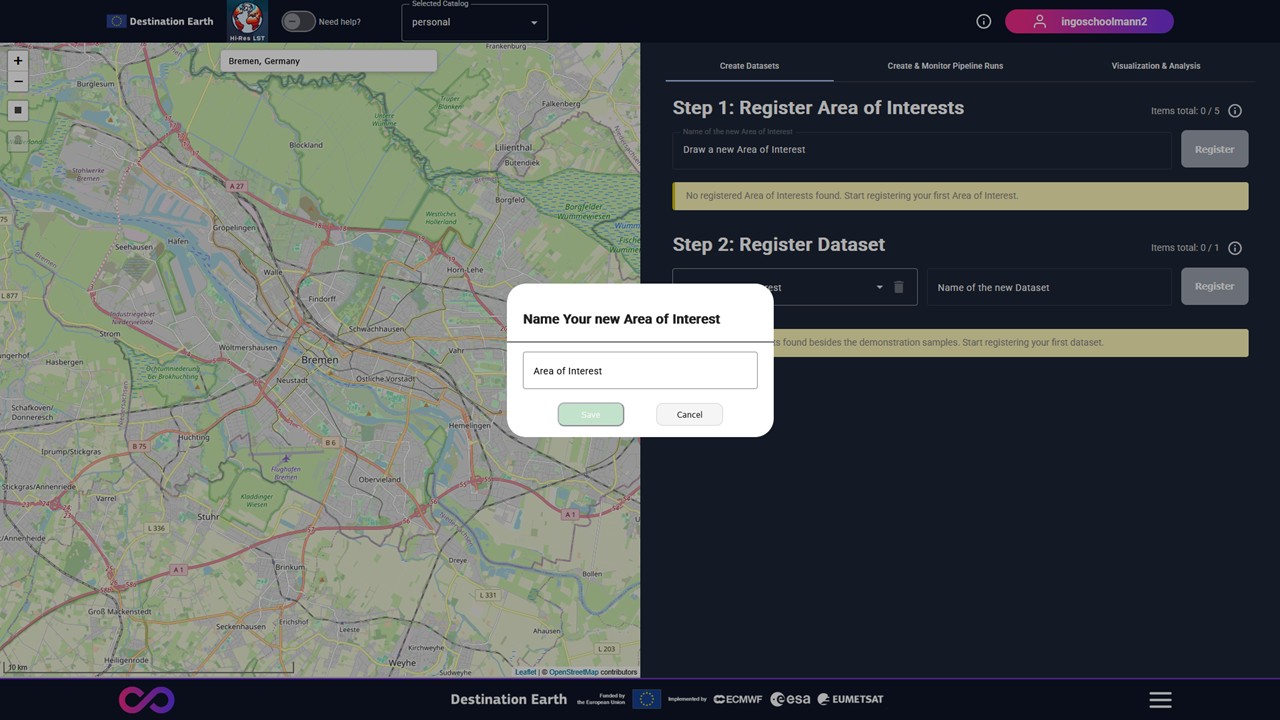Select the draw rectangle map tool
This screenshot has height=720, width=1280.
pyautogui.click(x=17, y=110)
